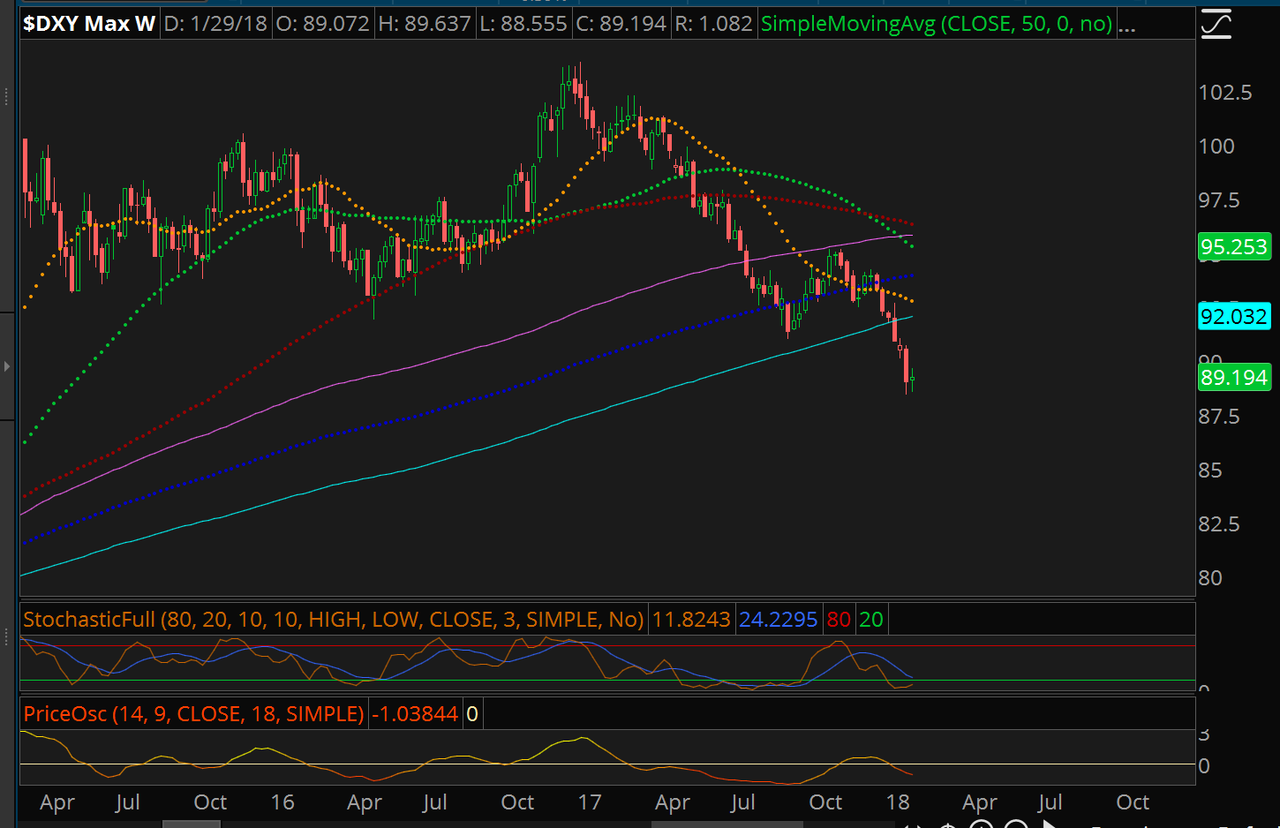
Task: Click the cyan 92.032 price bubble
Action: pos(1234,318)
